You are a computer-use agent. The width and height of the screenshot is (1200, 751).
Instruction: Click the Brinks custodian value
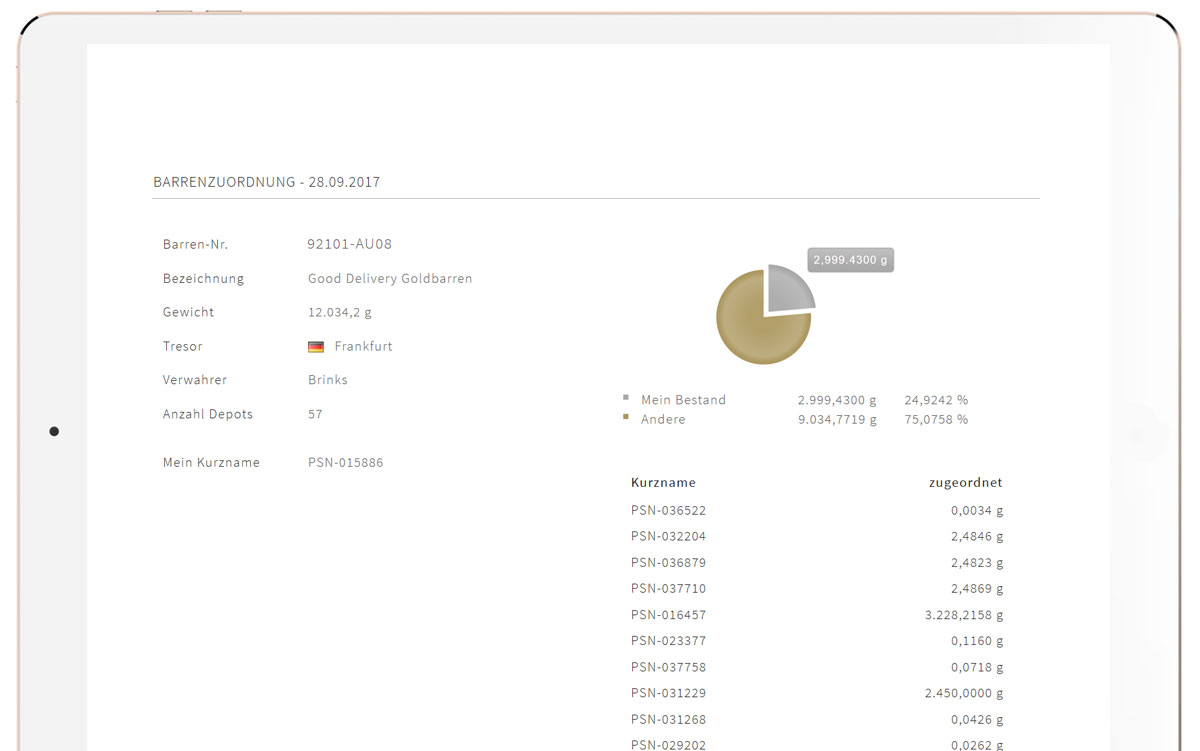pos(328,380)
